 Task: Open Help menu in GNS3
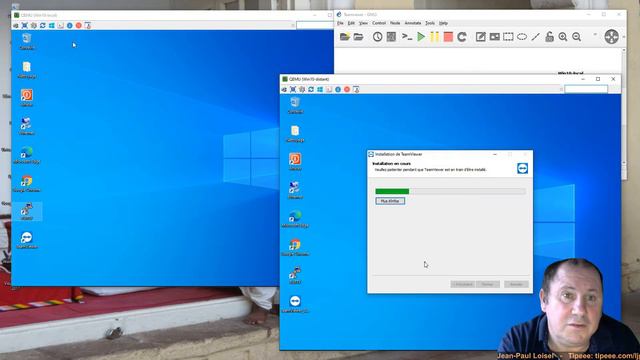pos(443,23)
